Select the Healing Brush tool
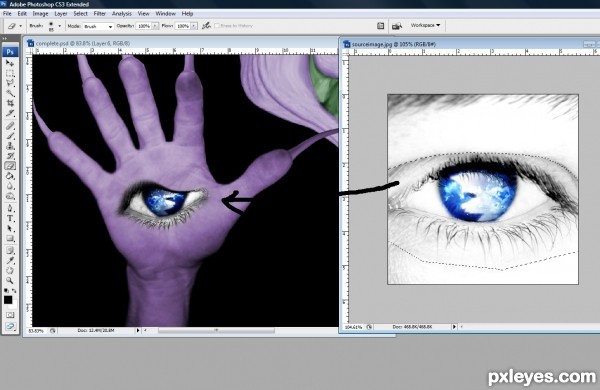Image resolution: width=600 pixels, height=390 pixels. (10, 126)
